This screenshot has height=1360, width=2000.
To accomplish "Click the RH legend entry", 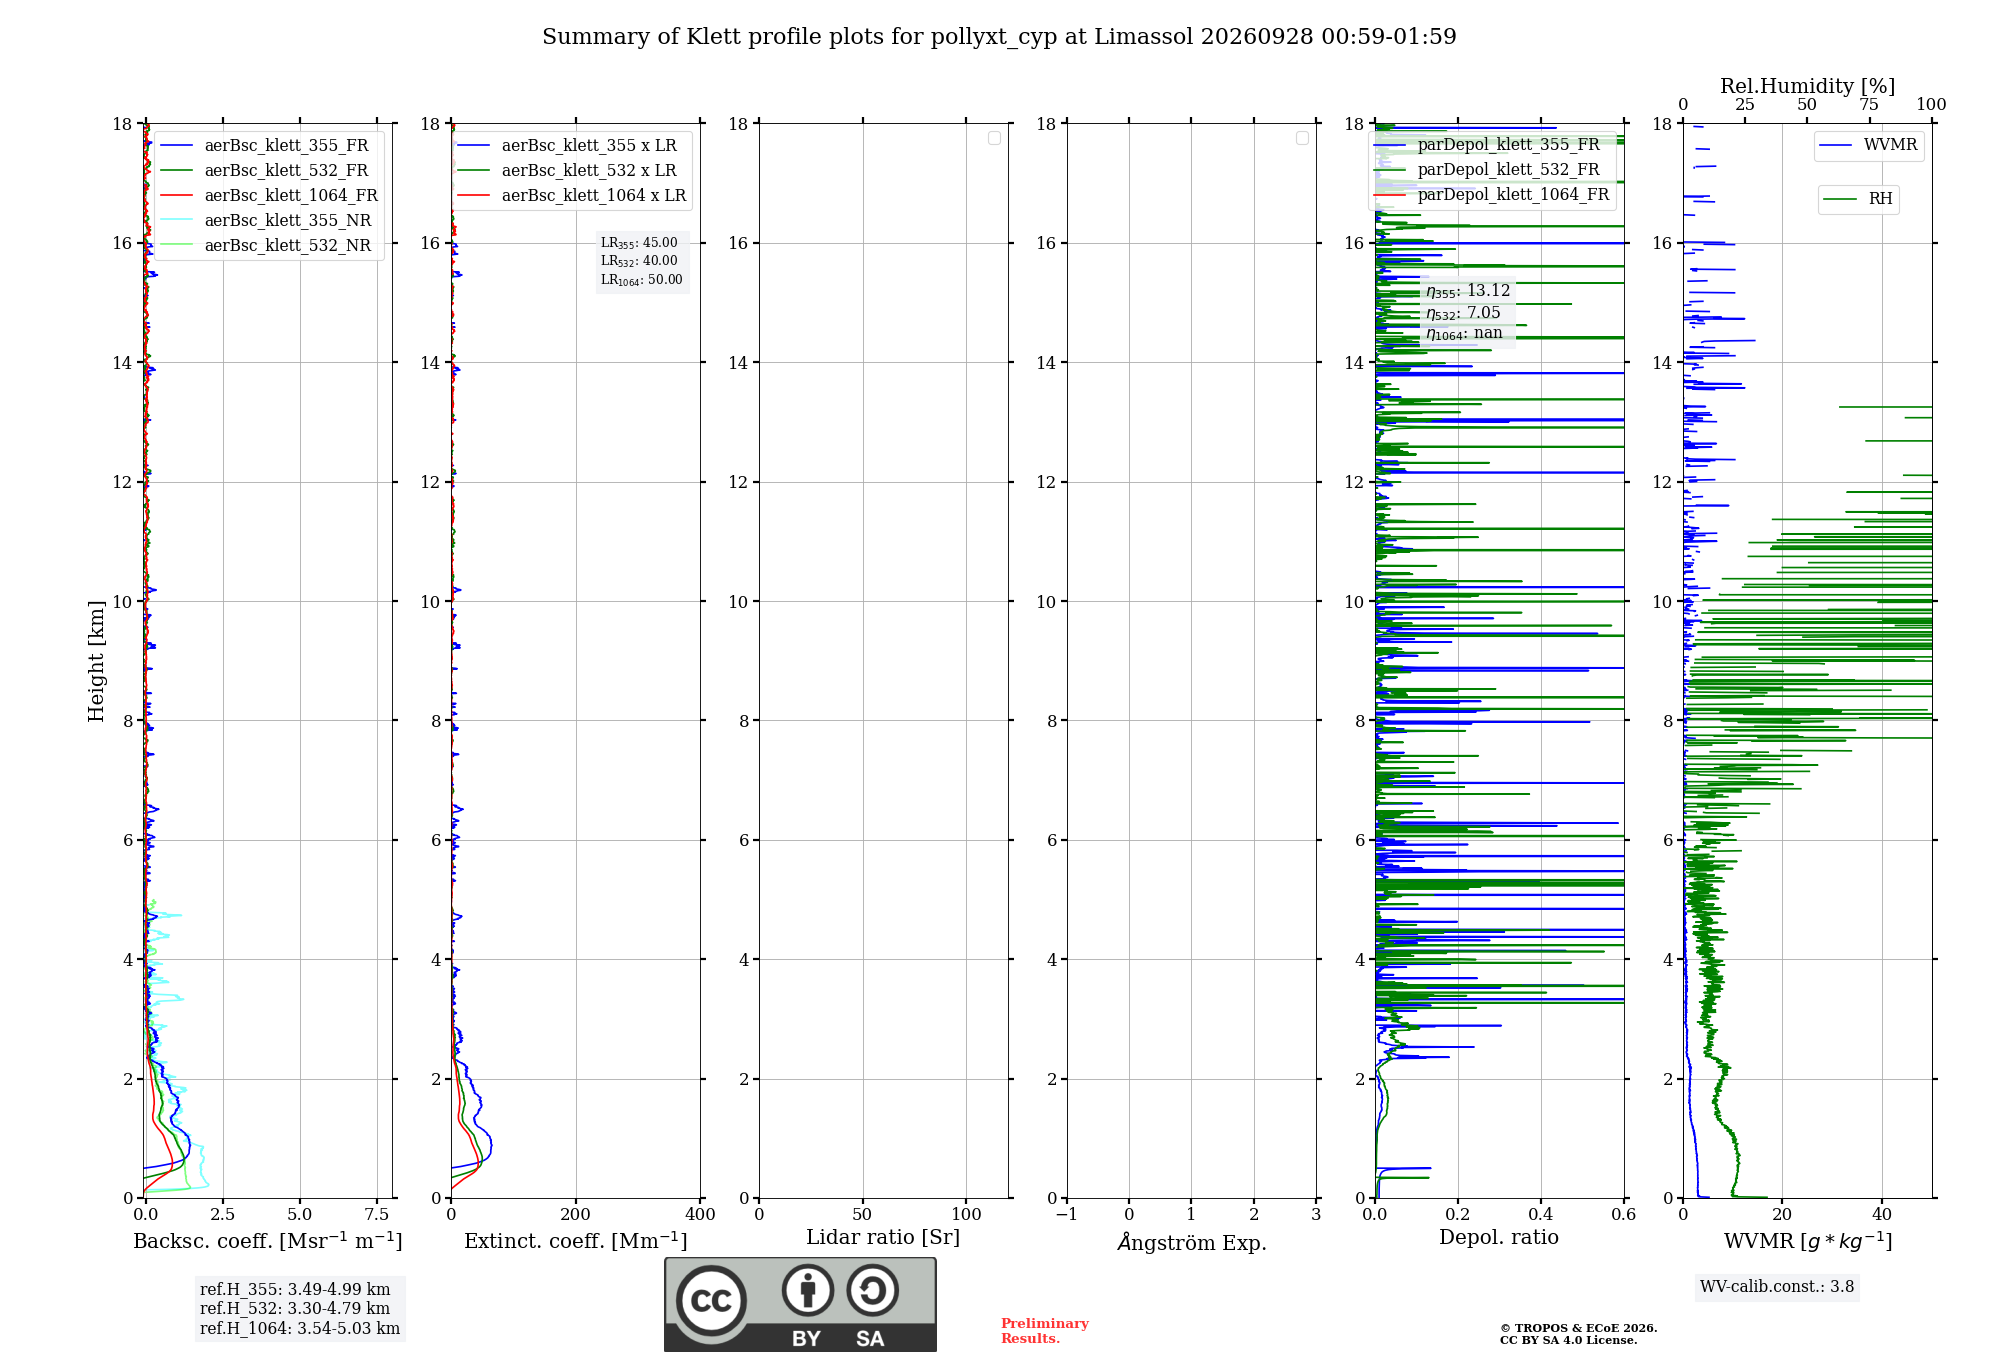I will 1859,199.
